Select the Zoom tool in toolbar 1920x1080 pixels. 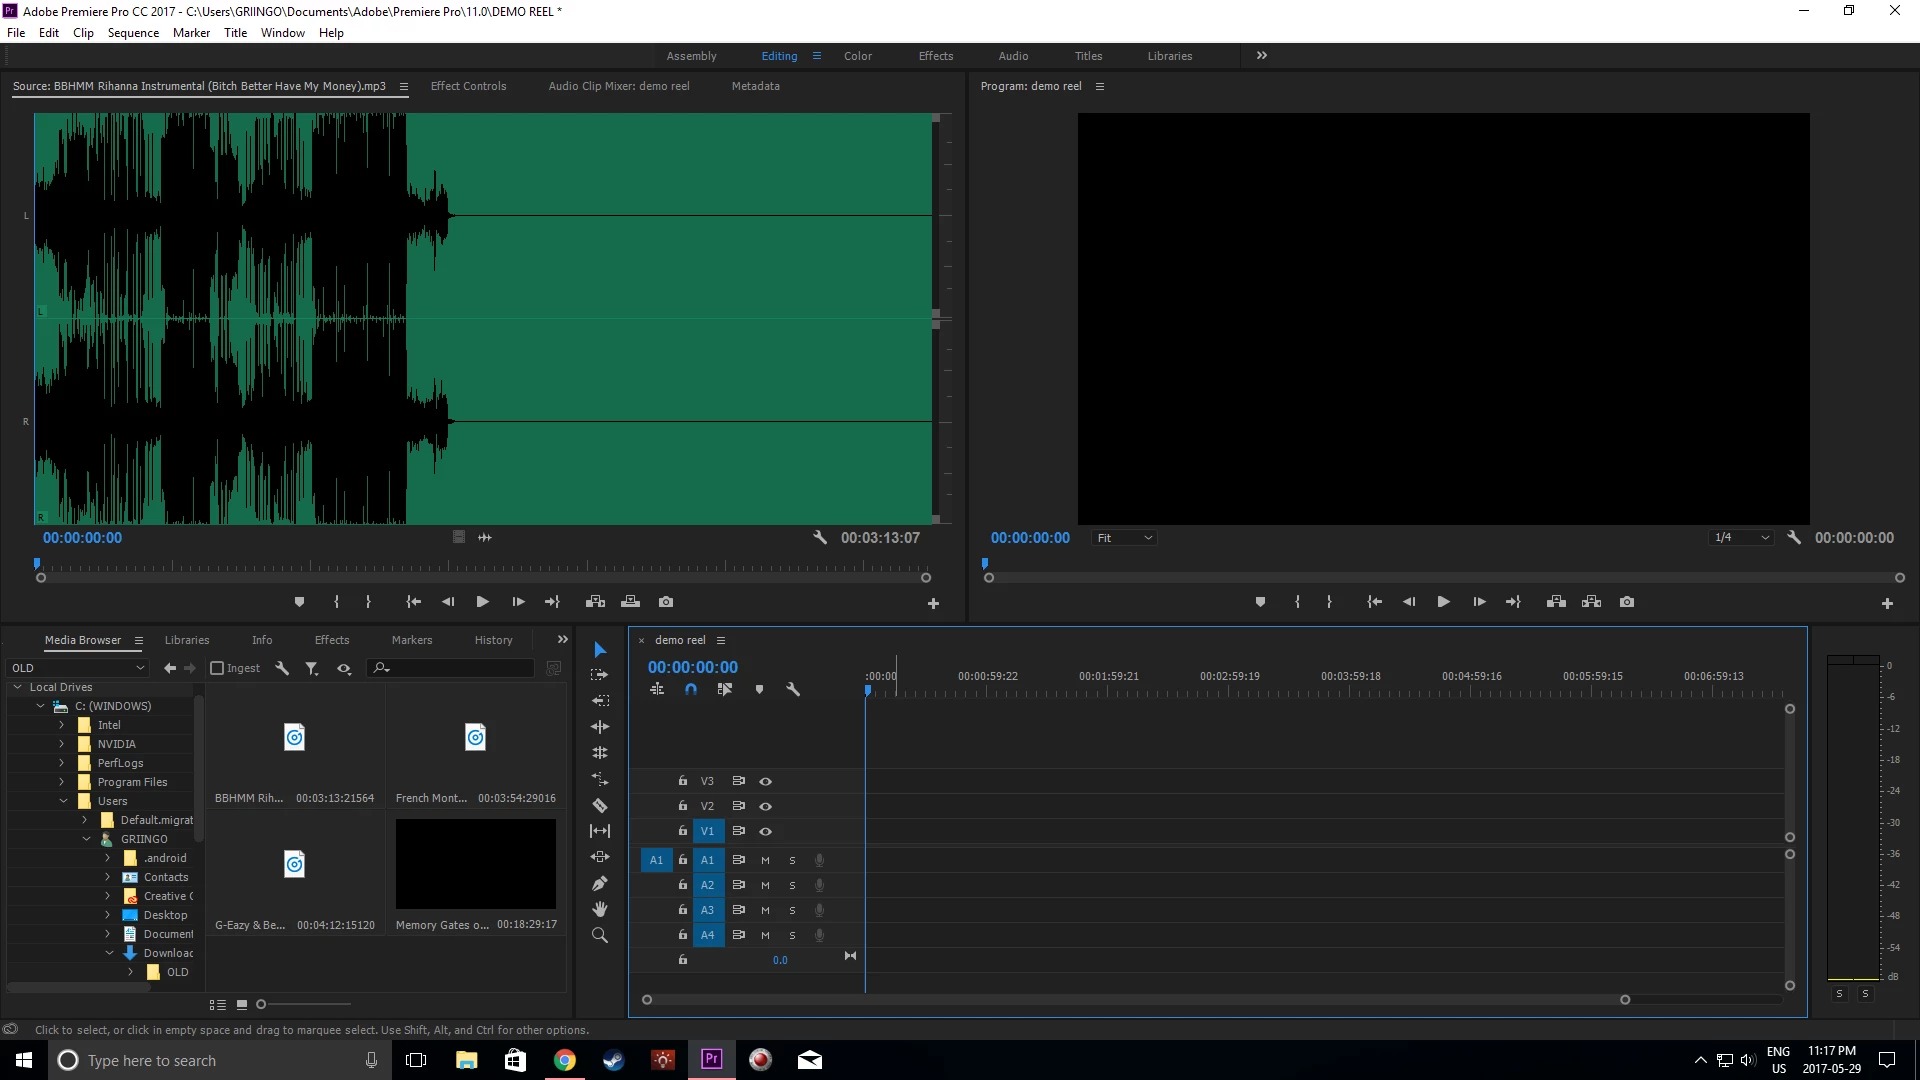(x=600, y=935)
